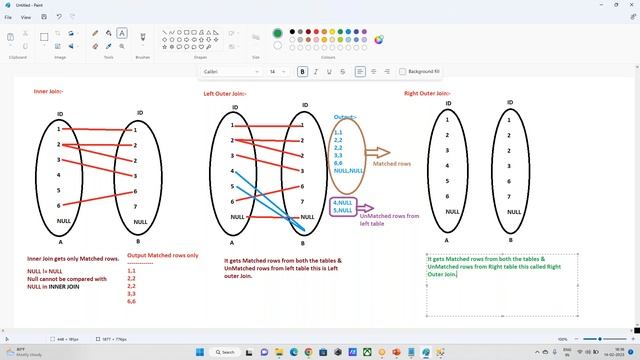Open the Calibri font family dropdown
The width and height of the screenshot is (640, 360).
[x=231, y=71]
